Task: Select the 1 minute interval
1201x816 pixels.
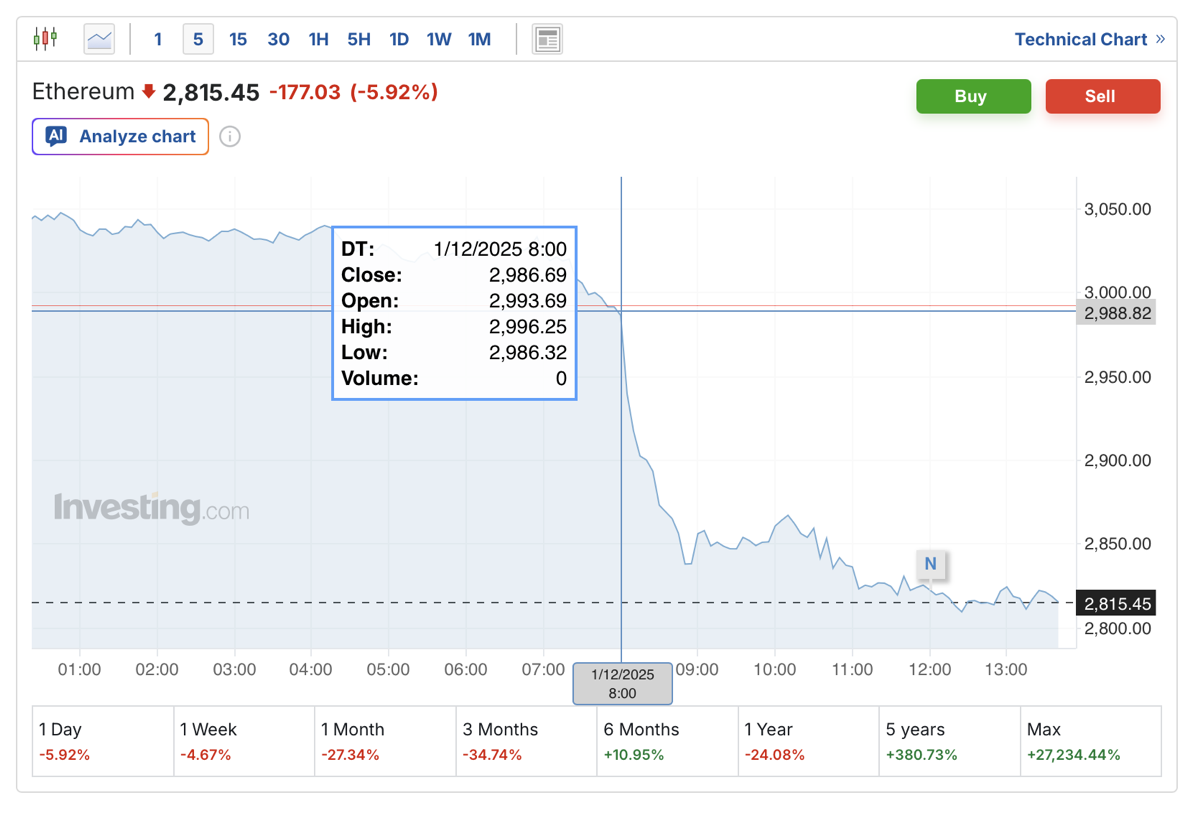Action: pyautogui.click(x=158, y=39)
